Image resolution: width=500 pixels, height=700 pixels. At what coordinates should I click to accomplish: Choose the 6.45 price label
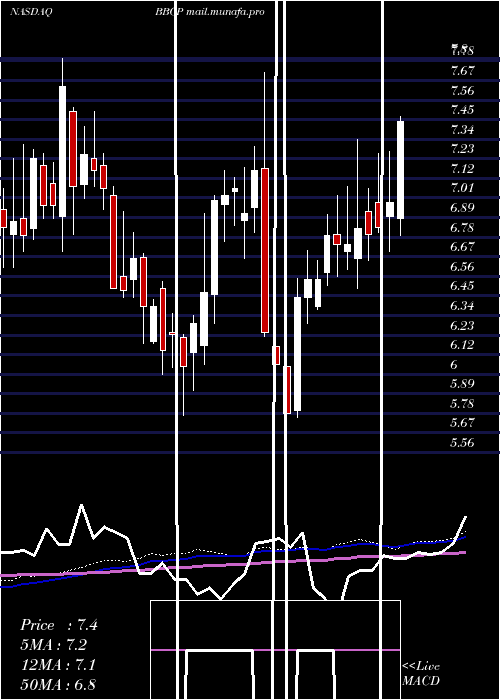pyautogui.click(x=462, y=286)
